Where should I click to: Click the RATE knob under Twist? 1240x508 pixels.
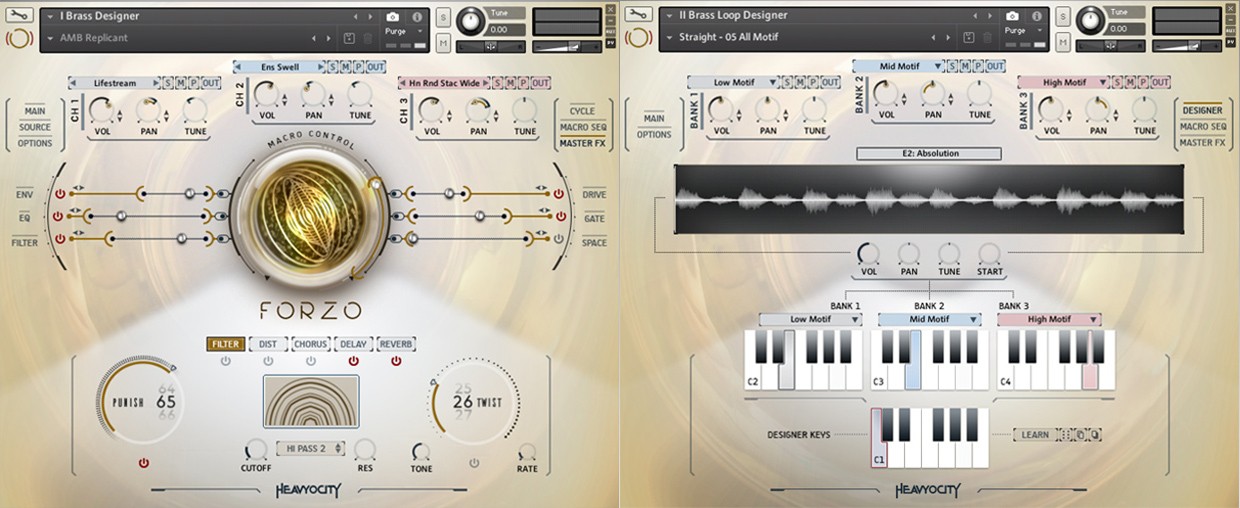(527, 453)
